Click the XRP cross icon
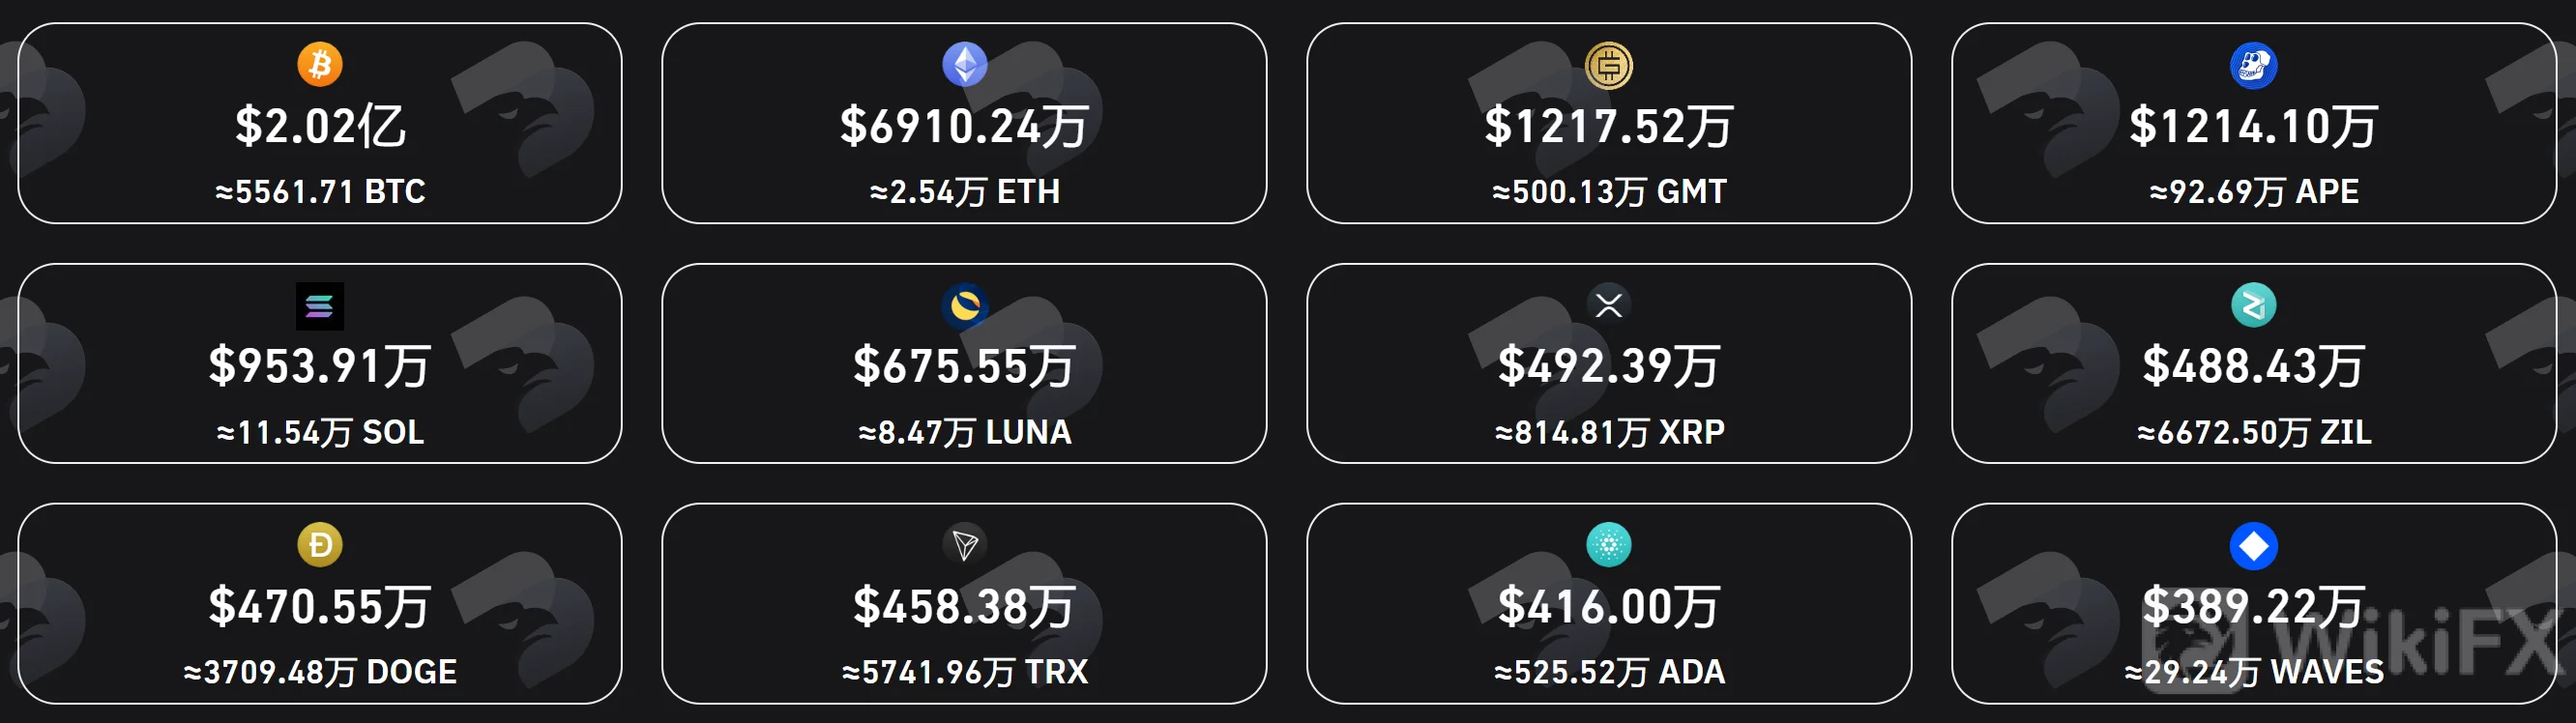The height and width of the screenshot is (723, 2576). tap(1609, 305)
